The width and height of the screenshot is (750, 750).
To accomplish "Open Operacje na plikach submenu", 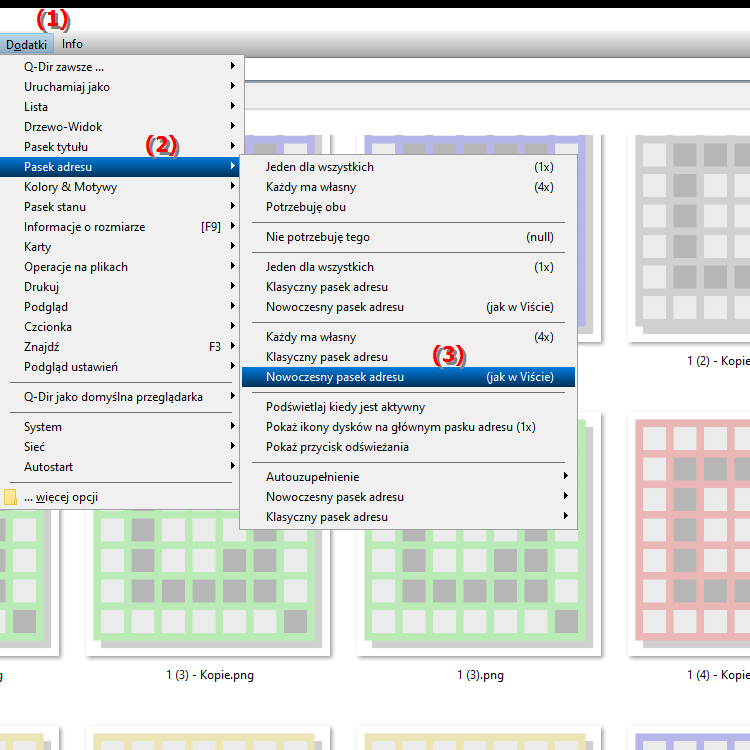I will 122,267.
